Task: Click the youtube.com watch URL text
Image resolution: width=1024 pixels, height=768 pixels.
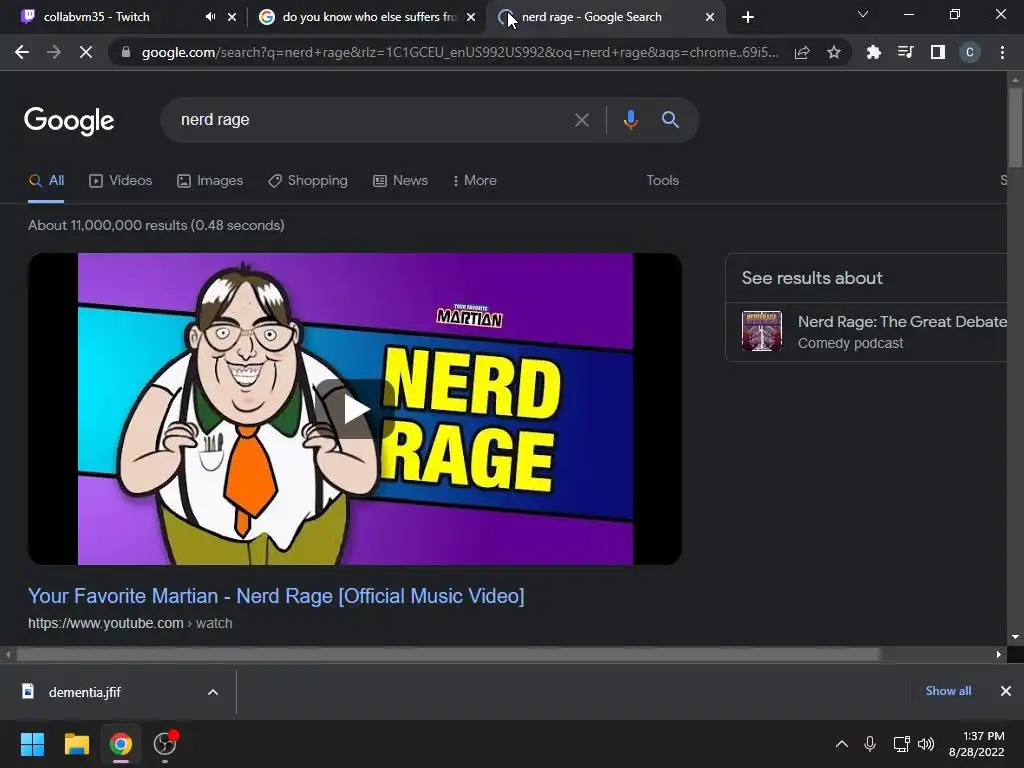Action: point(130,623)
